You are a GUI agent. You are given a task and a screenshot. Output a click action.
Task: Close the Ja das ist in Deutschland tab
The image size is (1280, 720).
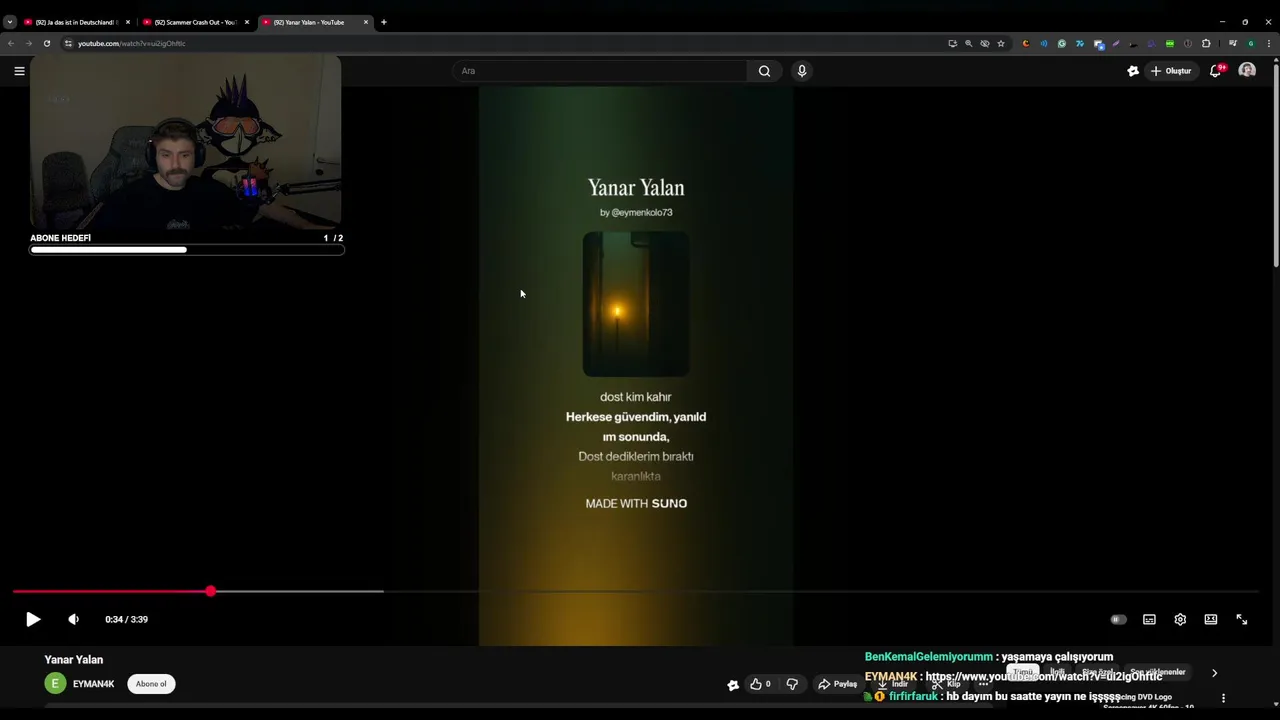click(x=127, y=22)
